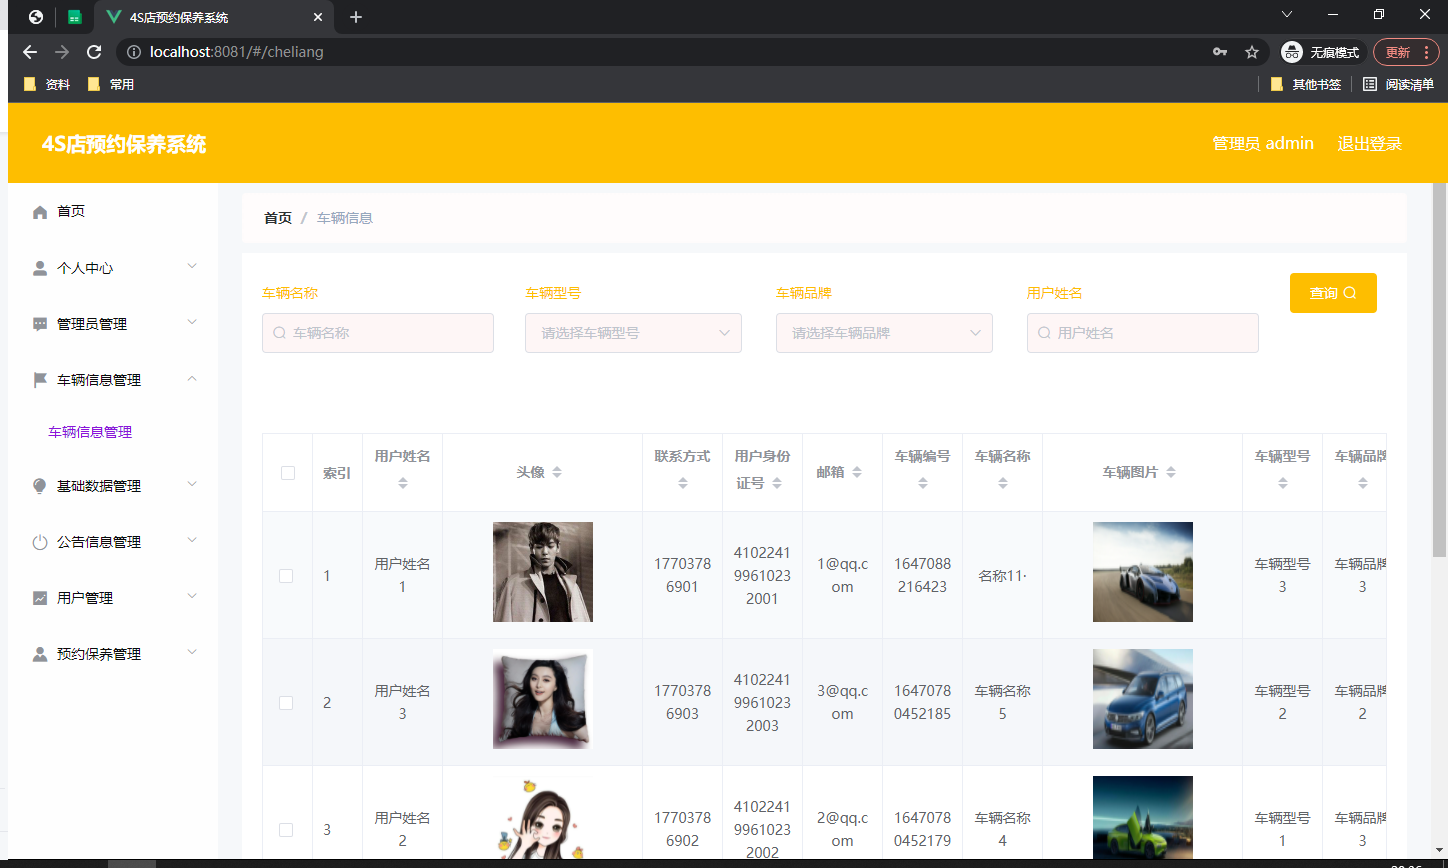Image resolution: width=1448 pixels, height=868 pixels.
Task: Click the home icon beside 首页
Action: 38,211
